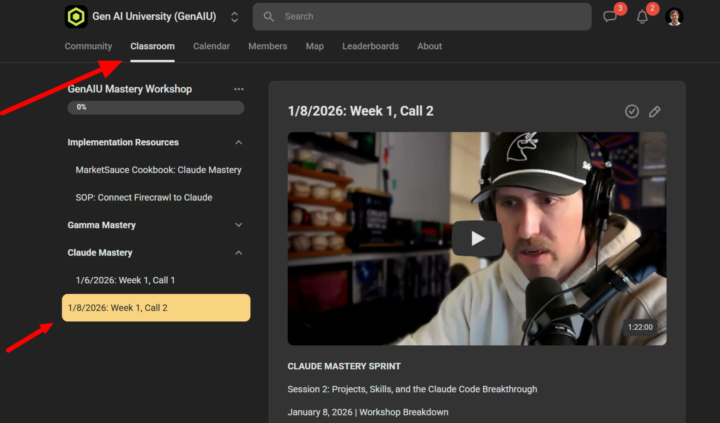720x423 pixels.
Task: Select the Classroom tab
Action: click(x=152, y=46)
